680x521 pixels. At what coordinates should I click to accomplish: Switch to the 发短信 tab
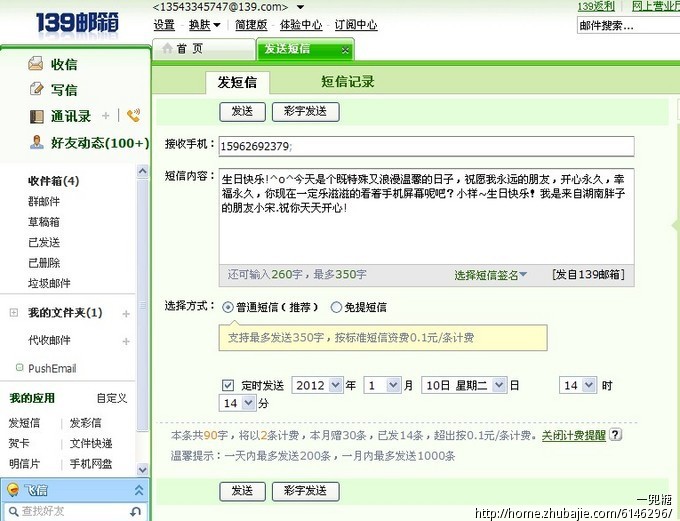pos(237,82)
